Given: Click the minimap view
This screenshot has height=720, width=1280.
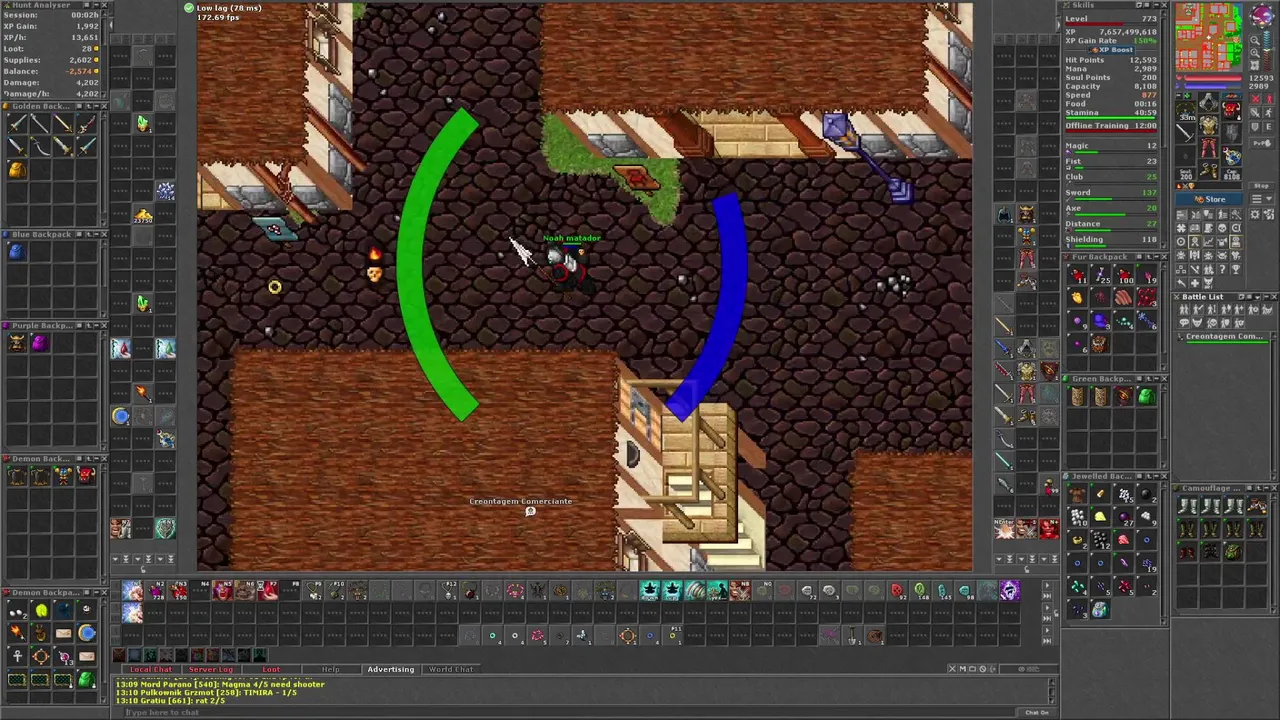Looking at the screenshot, I should click(x=1209, y=37).
